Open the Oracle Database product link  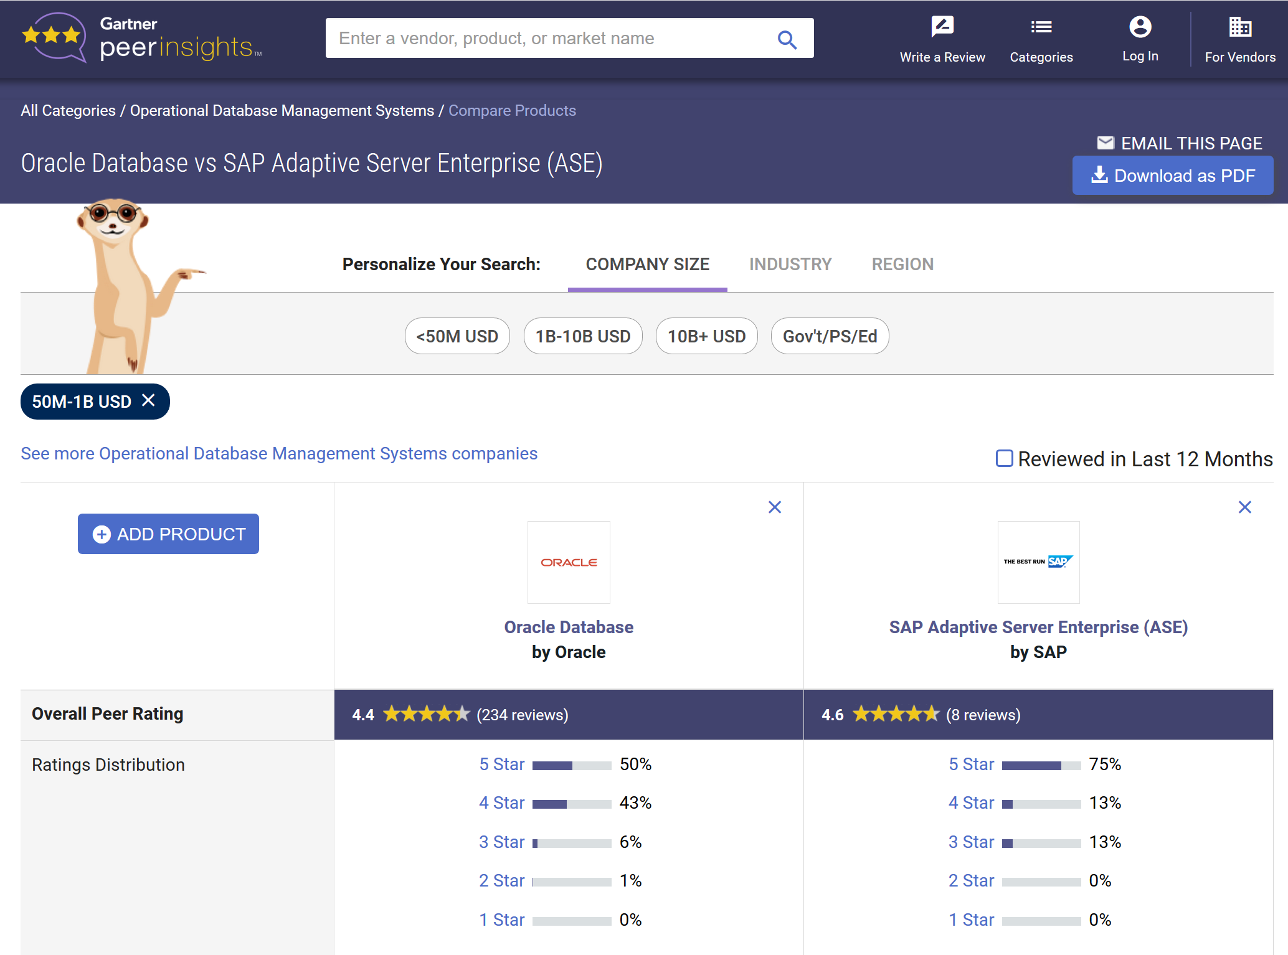coord(569,627)
